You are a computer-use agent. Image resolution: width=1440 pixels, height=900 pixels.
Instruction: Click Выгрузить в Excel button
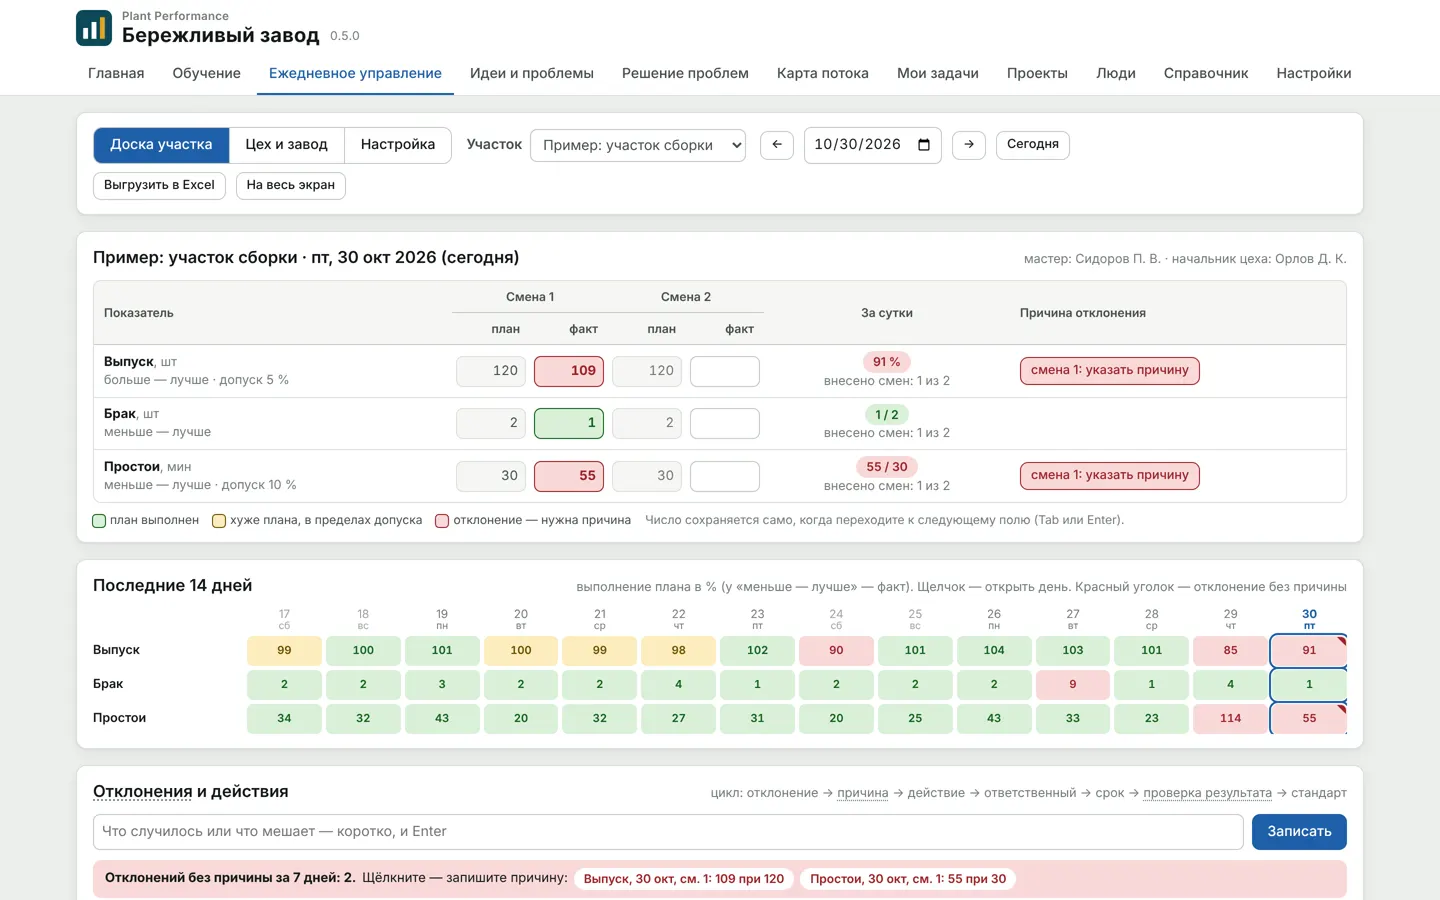(x=159, y=186)
